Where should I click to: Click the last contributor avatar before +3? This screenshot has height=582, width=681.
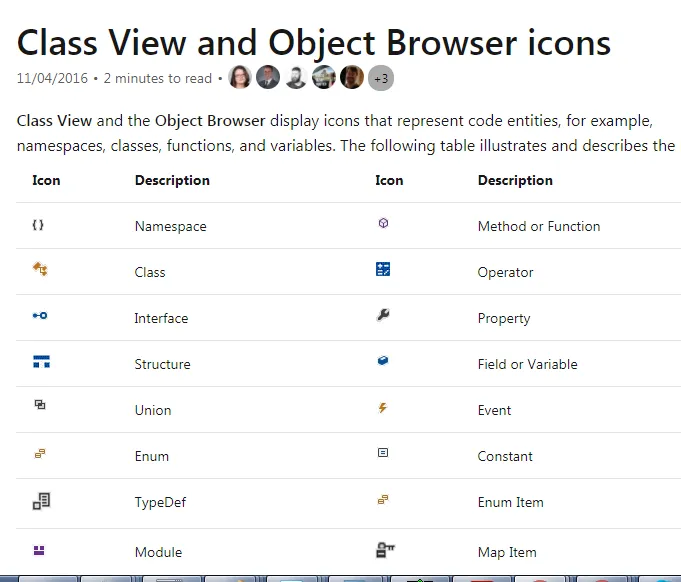click(x=351, y=77)
